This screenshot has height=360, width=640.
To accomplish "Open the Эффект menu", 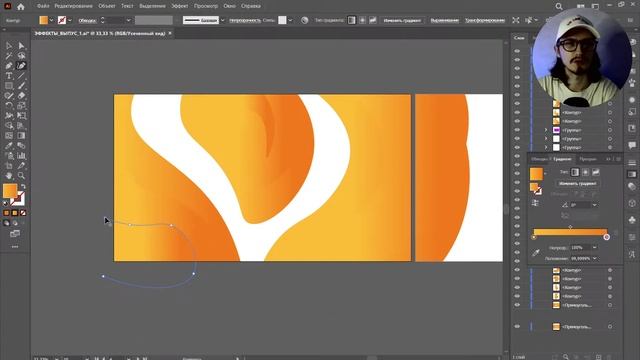I will click(x=180, y=6).
